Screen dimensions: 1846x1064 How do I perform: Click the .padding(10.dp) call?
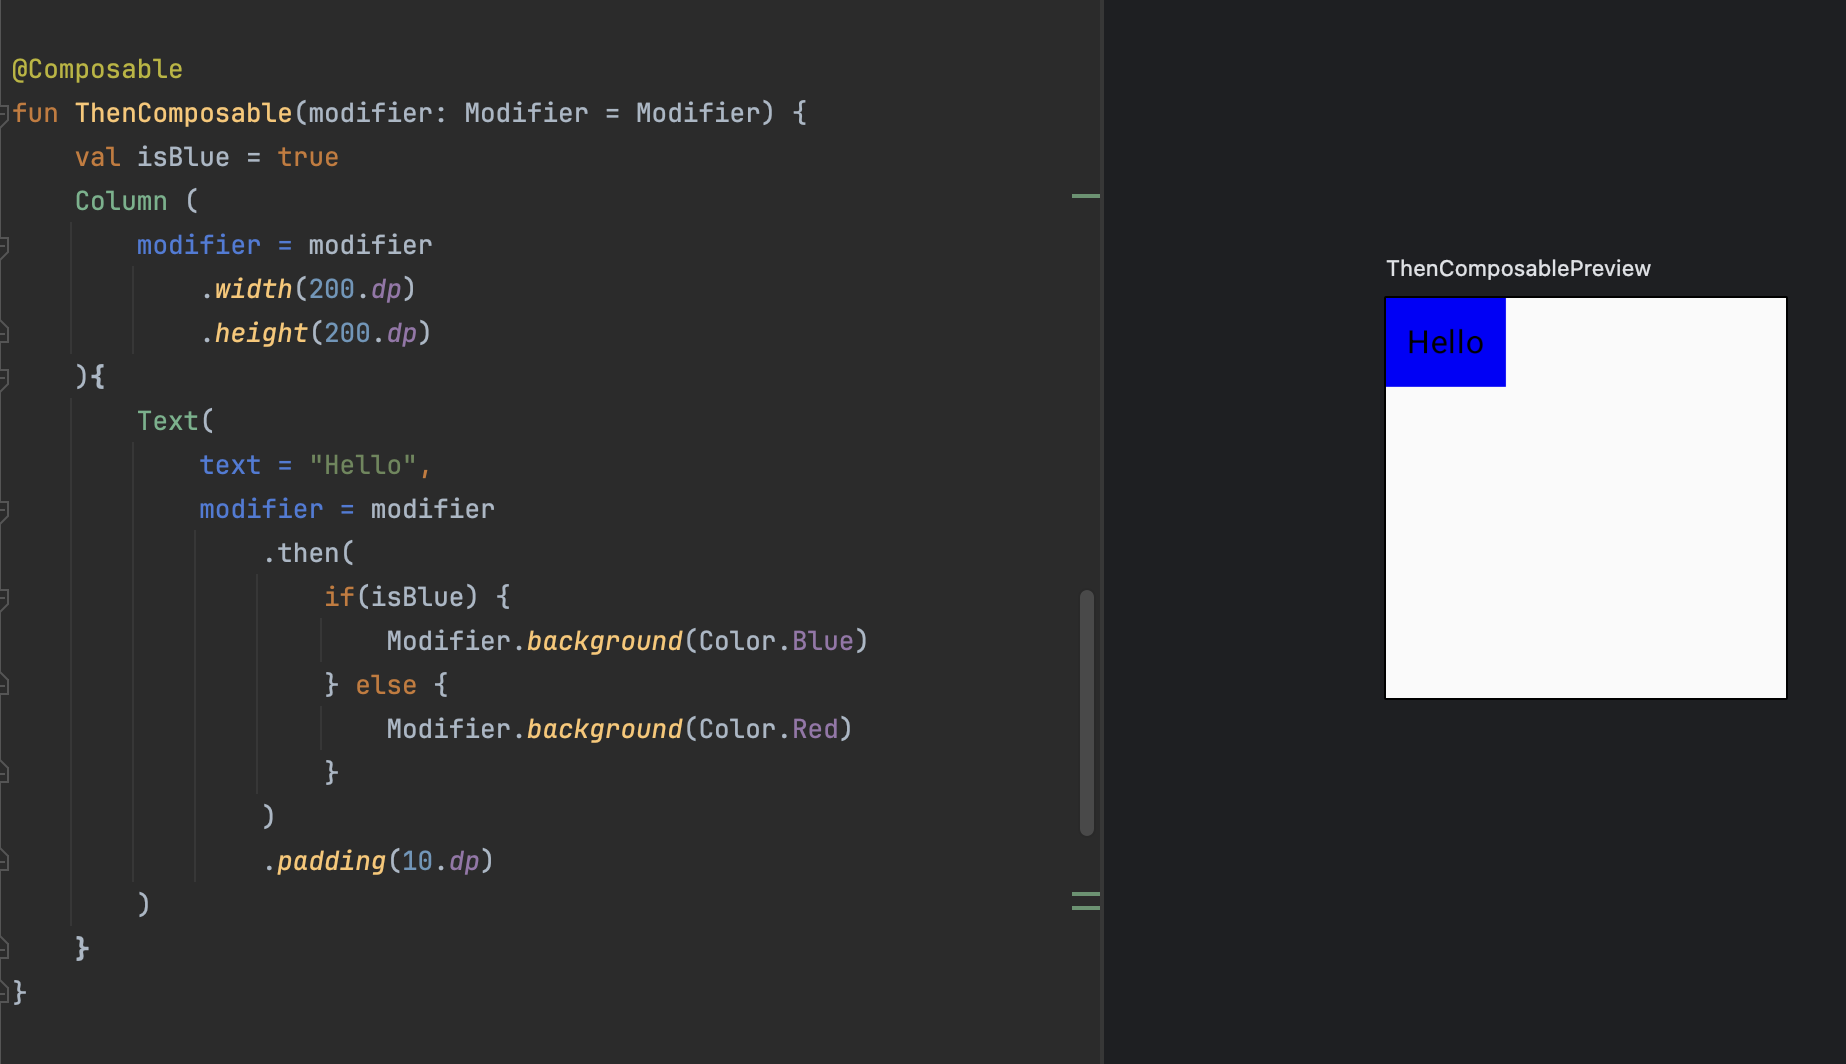pyautogui.click(x=378, y=861)
